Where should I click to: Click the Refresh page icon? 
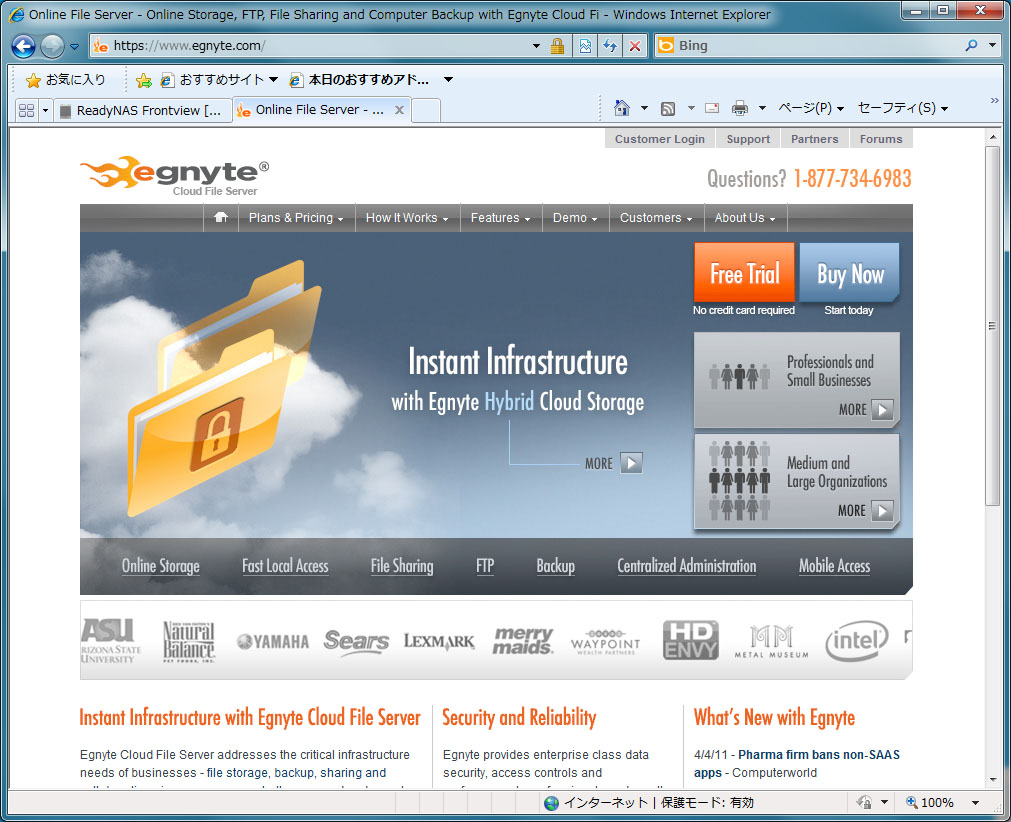click(x=609, y=46)
